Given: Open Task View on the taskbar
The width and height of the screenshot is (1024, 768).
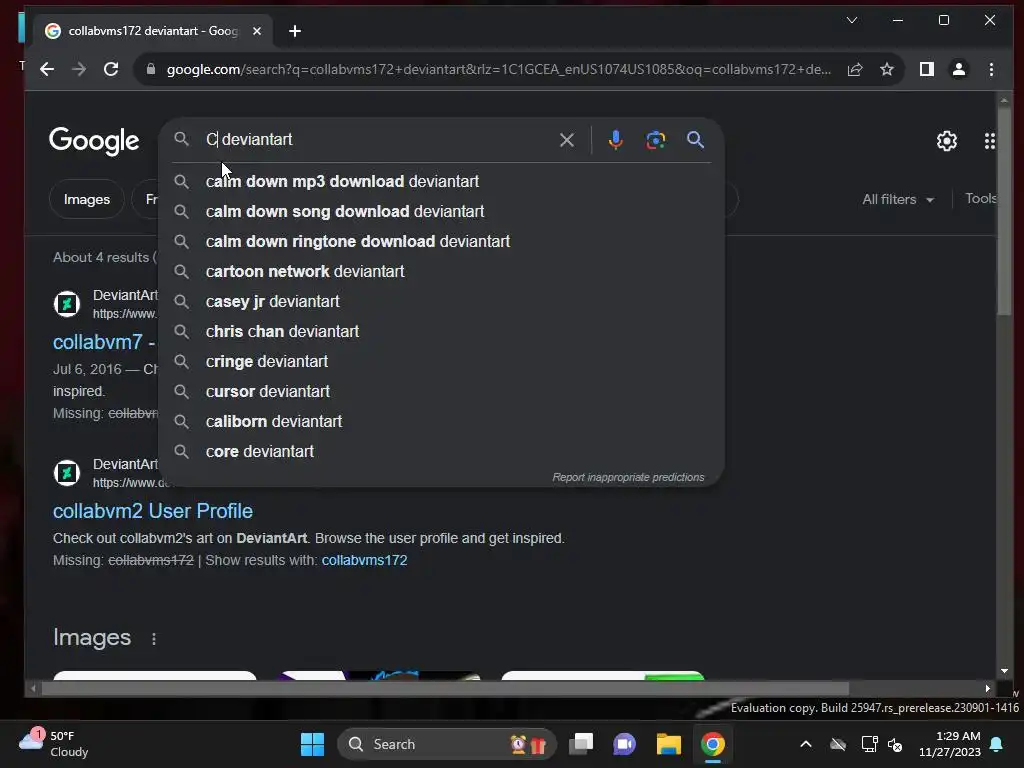Looking at the screenshot, I should (x=581, y=744).
